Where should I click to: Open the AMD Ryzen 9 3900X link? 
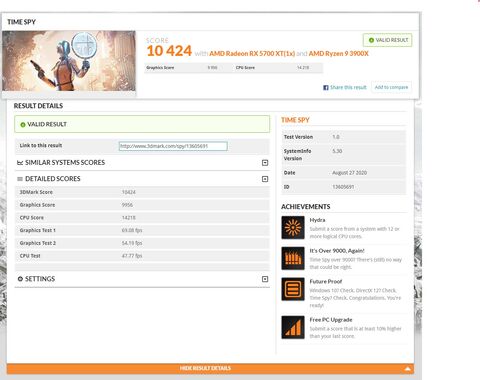click(x=339, y=53)
